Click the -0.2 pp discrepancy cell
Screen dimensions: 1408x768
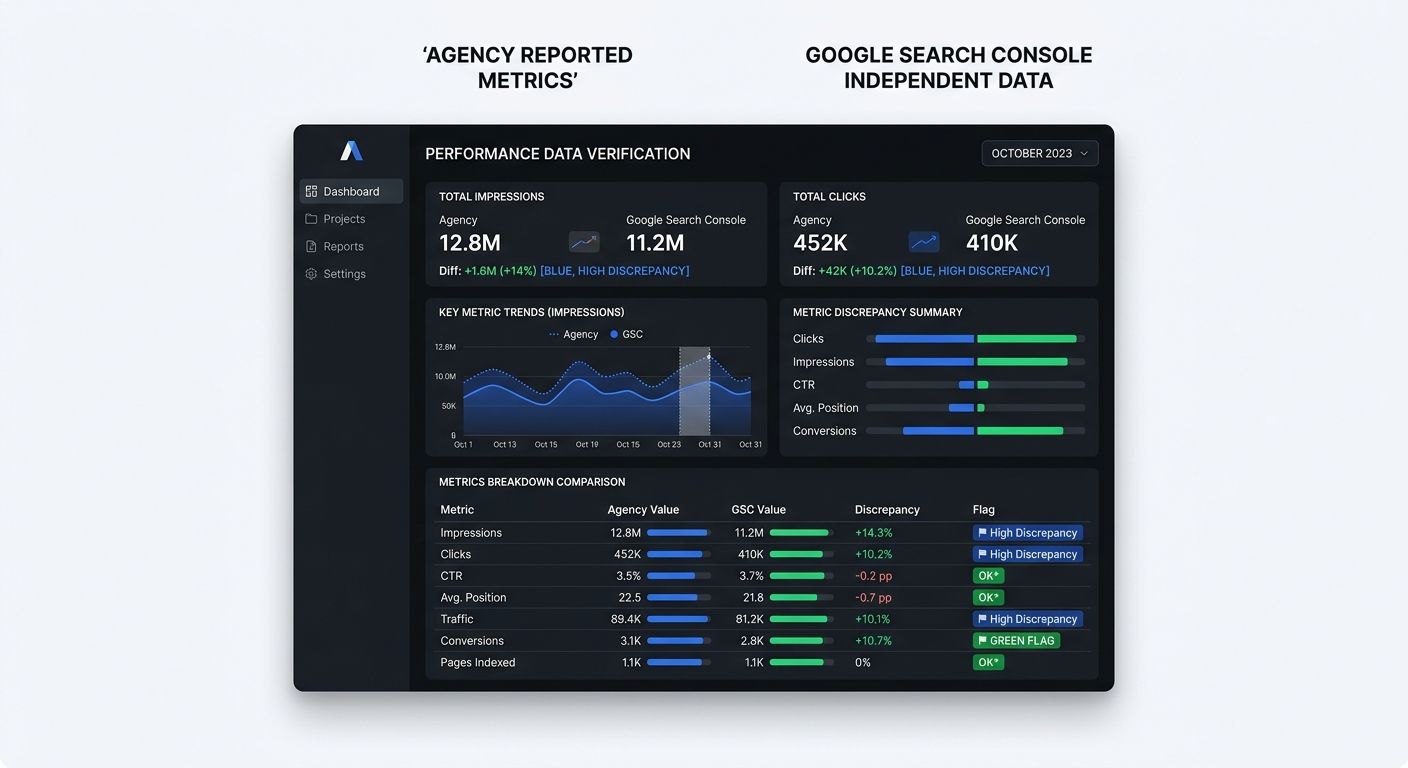point(873,576)
